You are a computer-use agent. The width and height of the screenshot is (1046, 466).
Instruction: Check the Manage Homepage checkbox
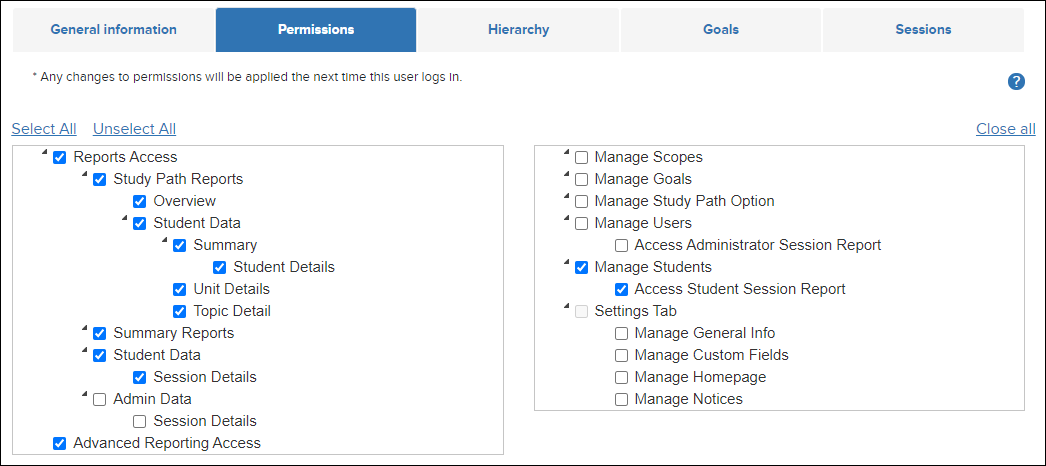(621, 377)
